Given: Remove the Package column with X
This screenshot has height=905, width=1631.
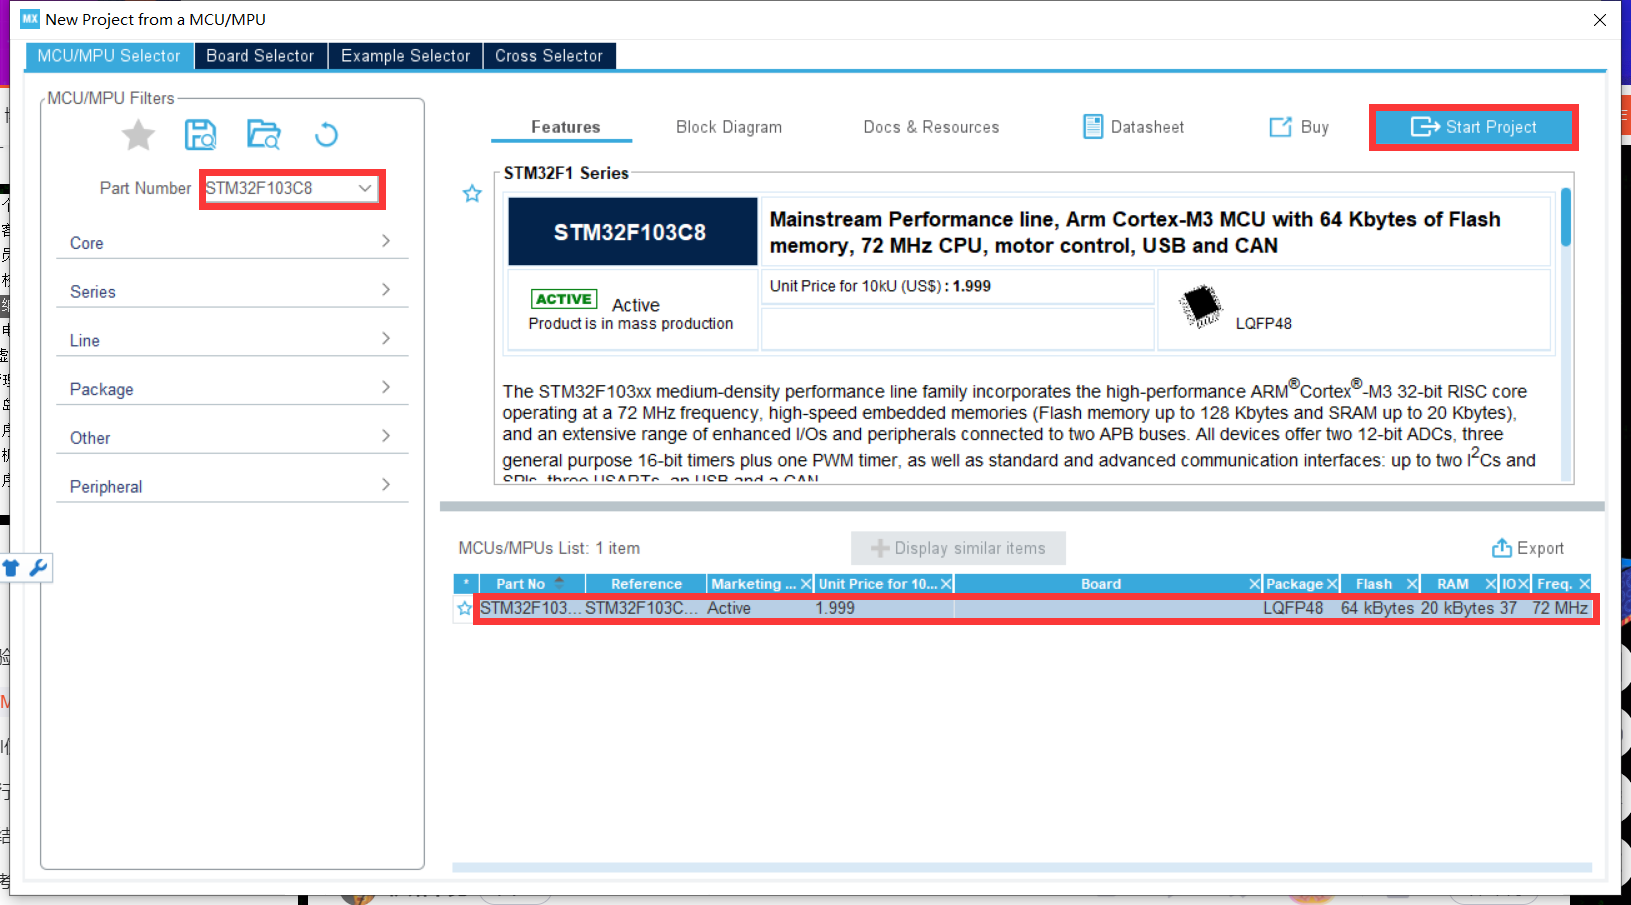Looking at the screenshot, I should pos(1332,584).
